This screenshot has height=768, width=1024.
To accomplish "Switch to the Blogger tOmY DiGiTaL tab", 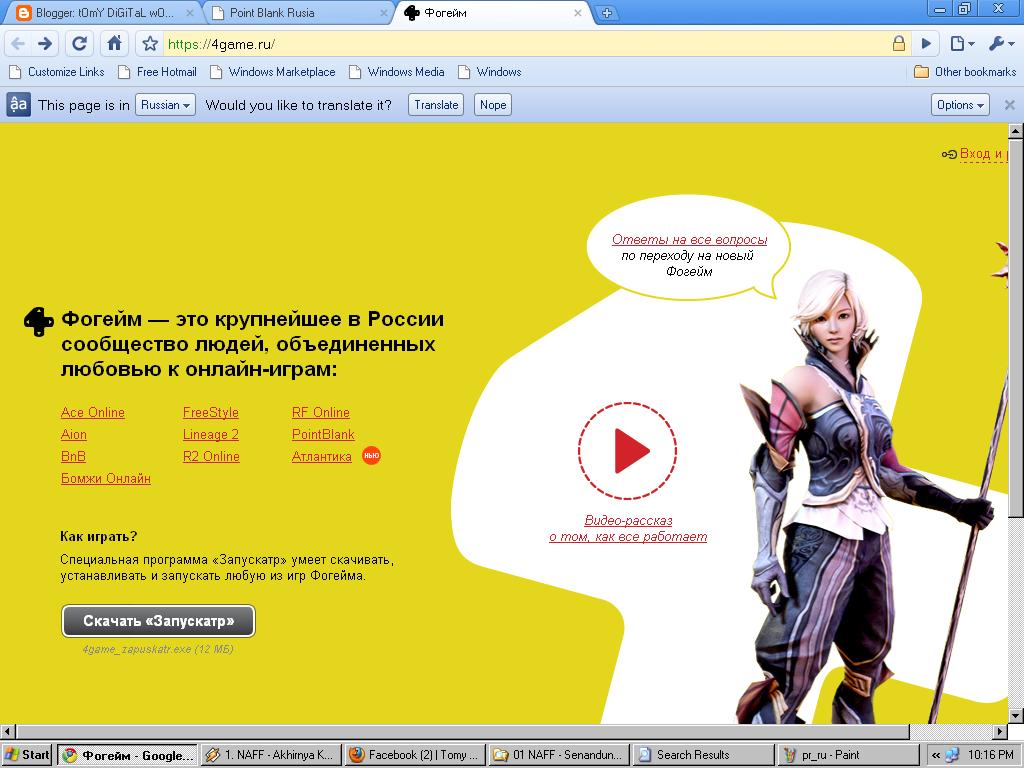I will coord(103,13).
